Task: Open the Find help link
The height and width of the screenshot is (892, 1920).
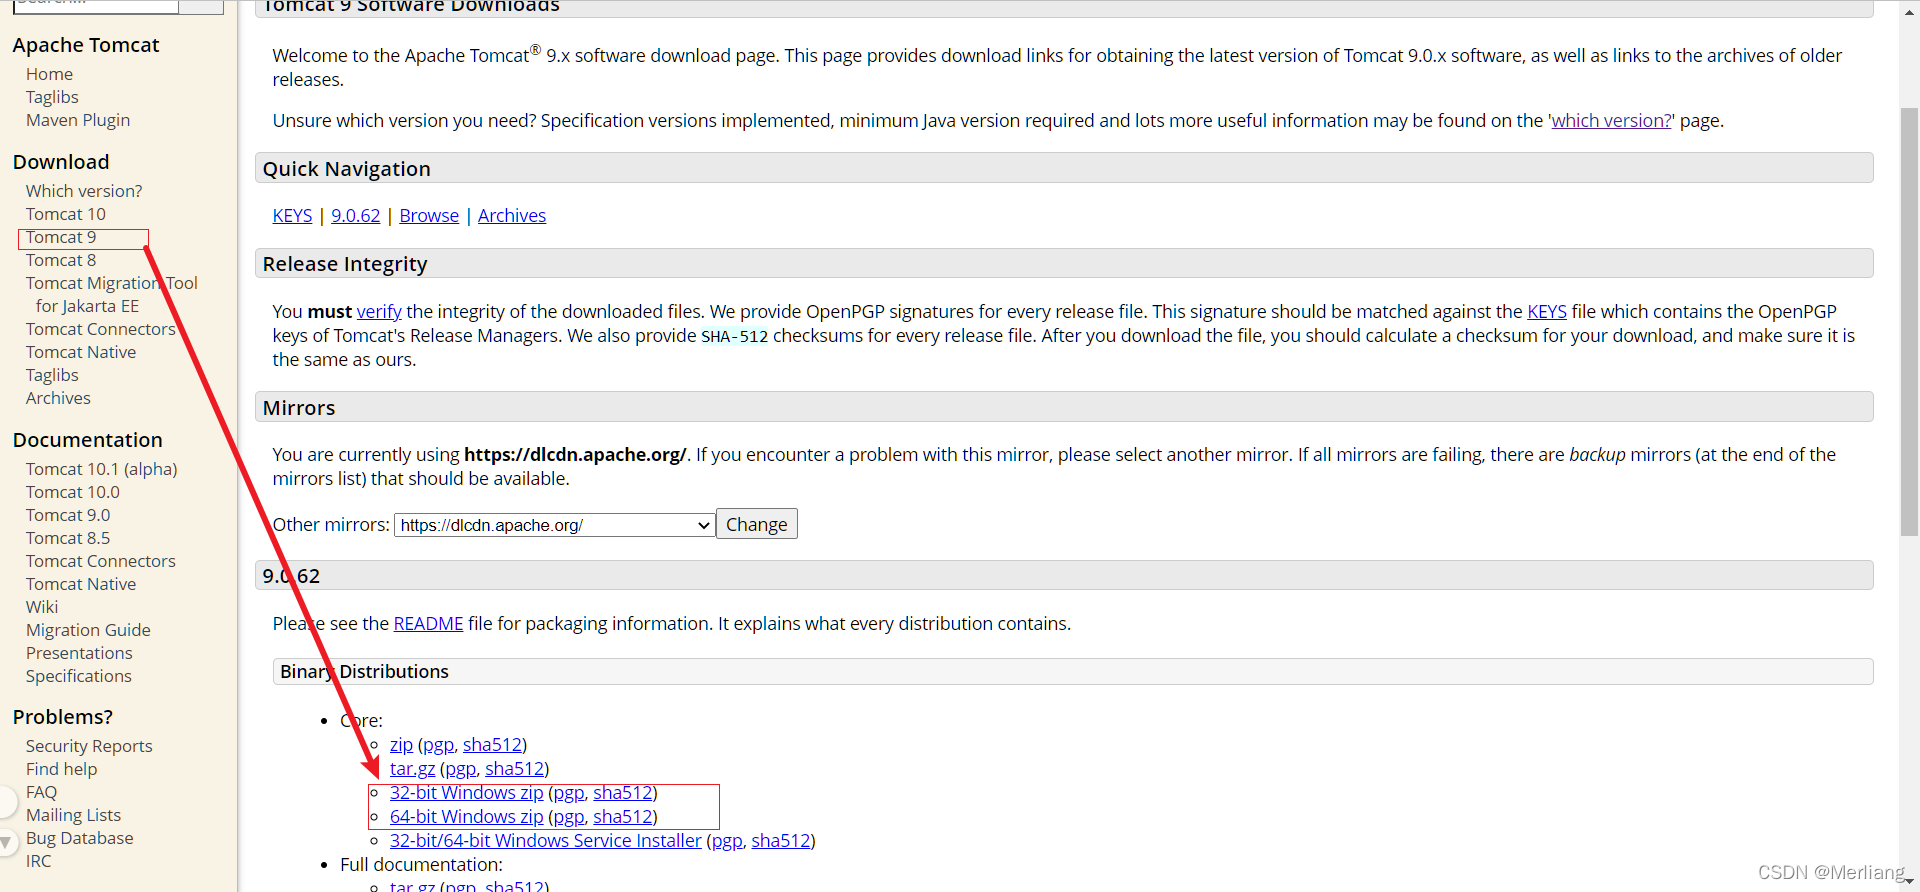Action: 62,769
